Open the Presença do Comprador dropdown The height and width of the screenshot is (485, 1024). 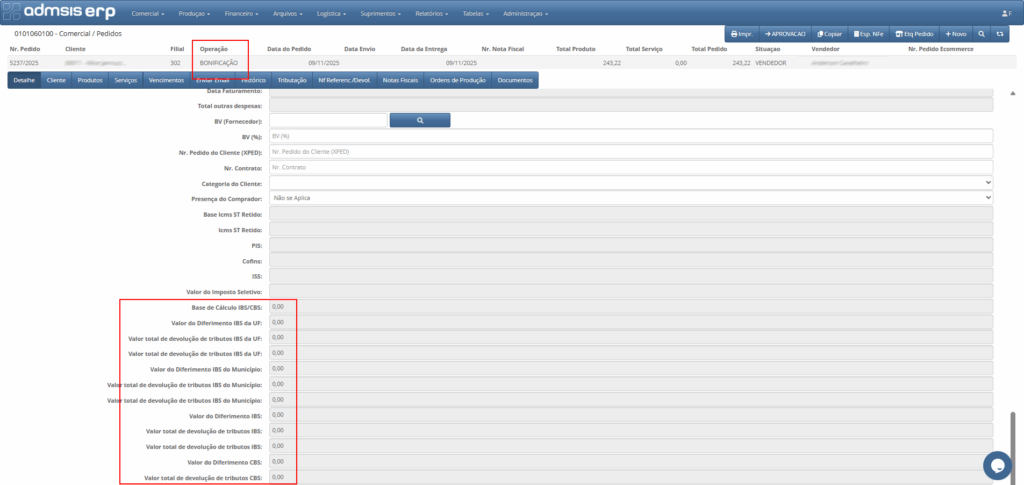coord(631,198)
